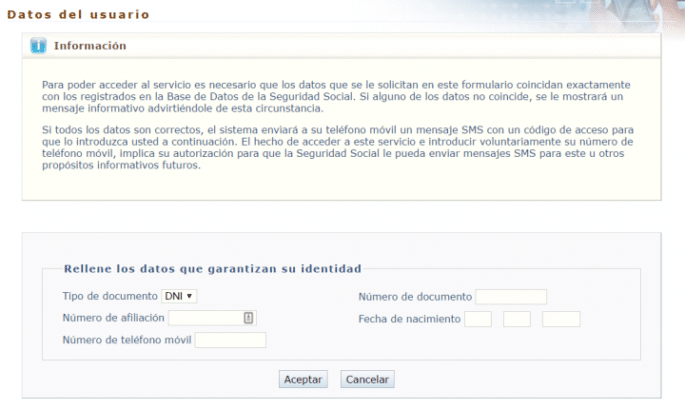Viewport: 685px width, 409px height.
Task: Focus the Número de documento input field
Action: point(511,297)
